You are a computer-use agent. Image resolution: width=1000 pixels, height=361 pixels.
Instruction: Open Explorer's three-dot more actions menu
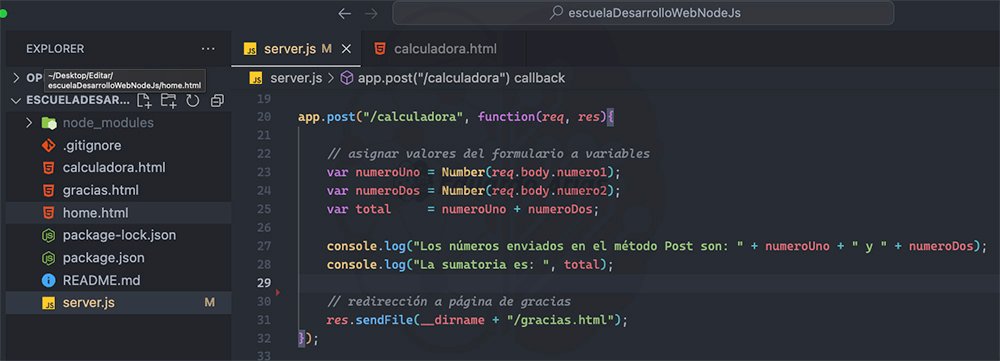208,49
